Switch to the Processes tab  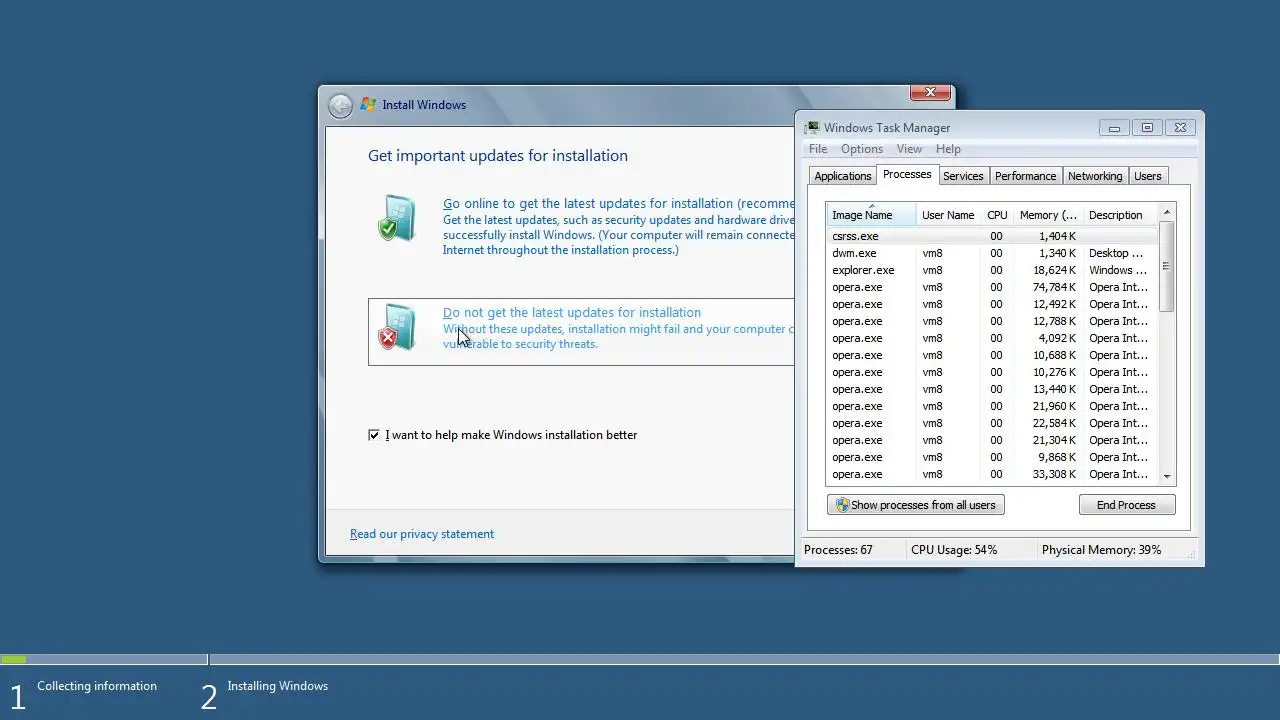pyautogui.click(x=907, y=174)
